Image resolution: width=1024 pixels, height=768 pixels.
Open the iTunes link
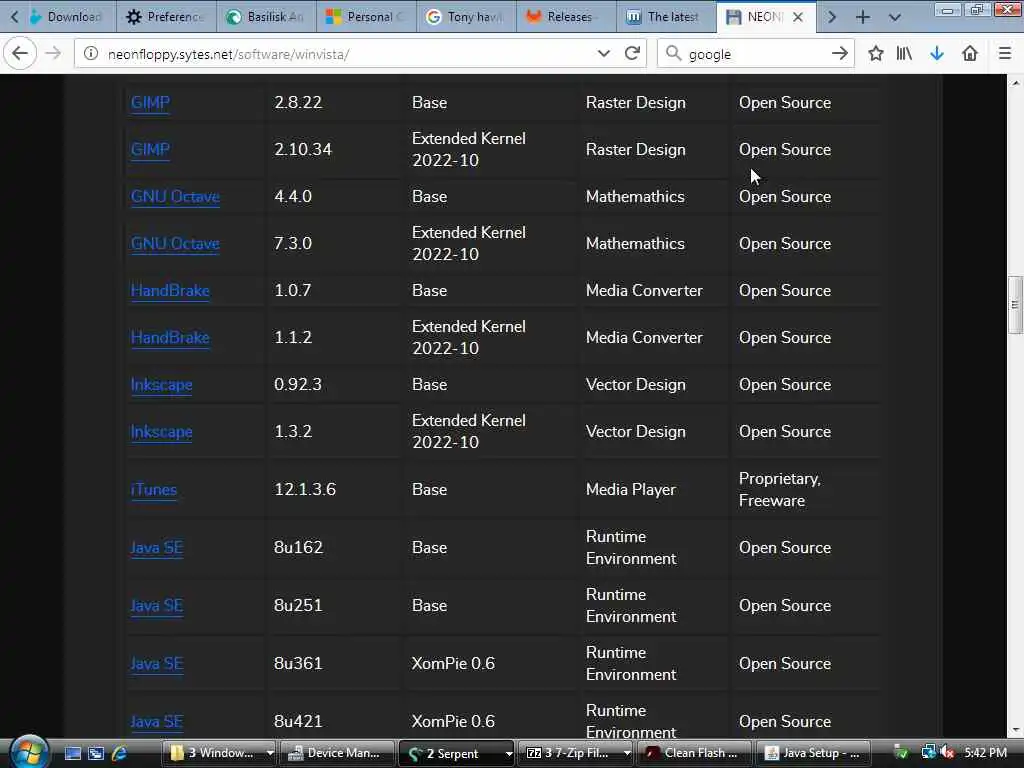pyautogui.click(x=153, y=490)
